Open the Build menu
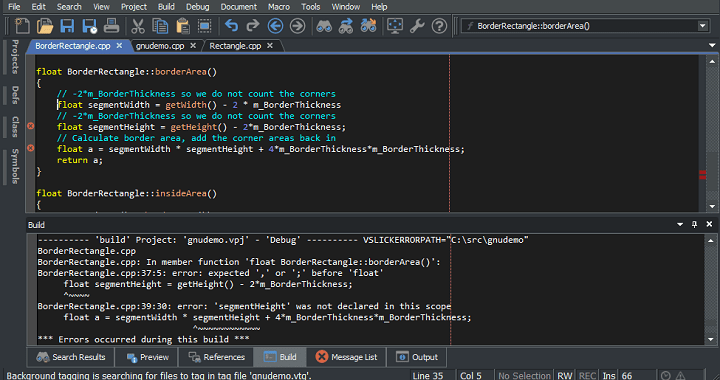The image size is (720, 380). point(166,7)
